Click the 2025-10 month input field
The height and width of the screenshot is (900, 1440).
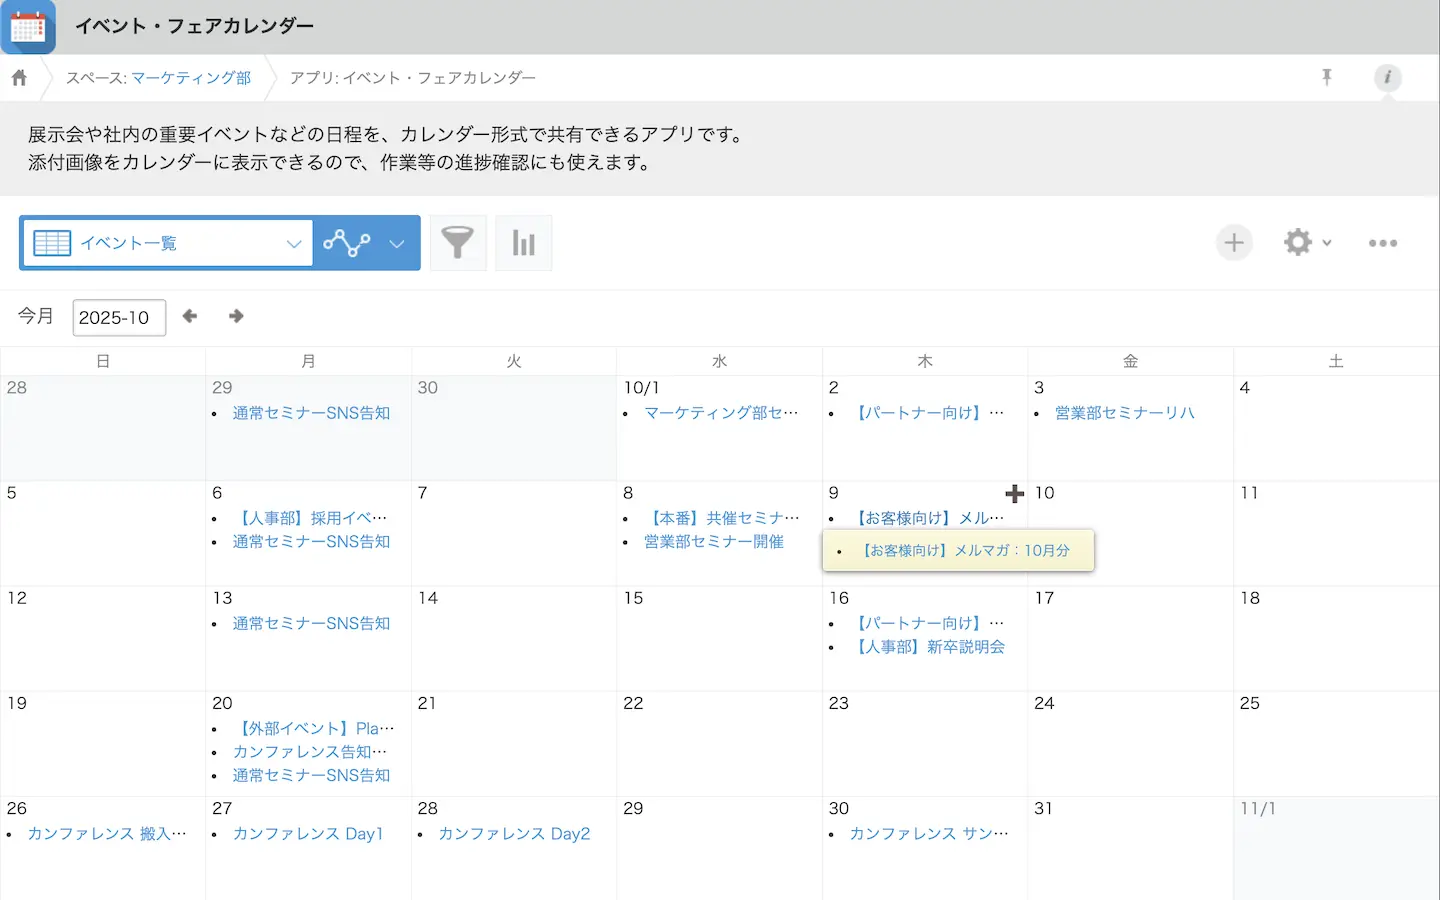(118, 318)
